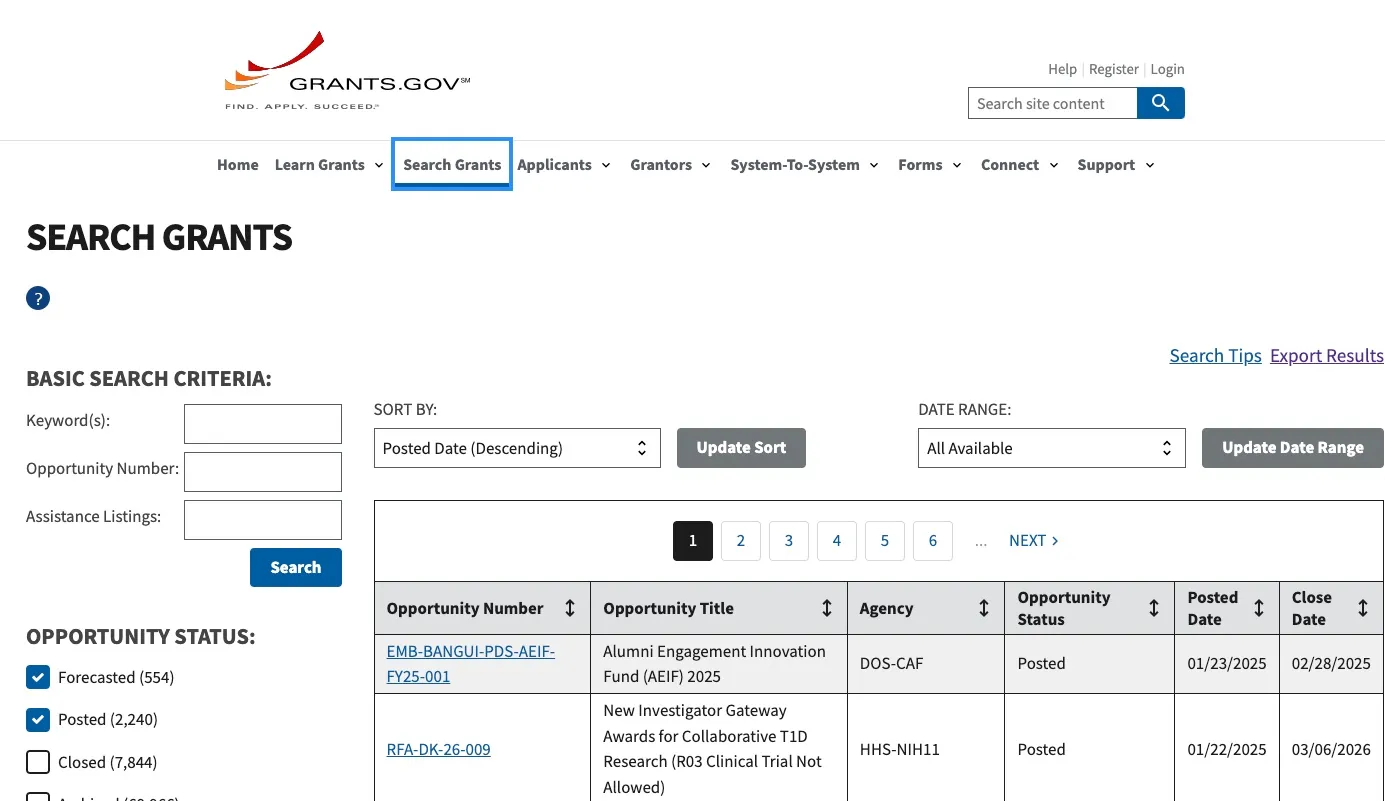Click the site search magnifier button
The image size is (1385, 801).
[x=1161, y=103]
